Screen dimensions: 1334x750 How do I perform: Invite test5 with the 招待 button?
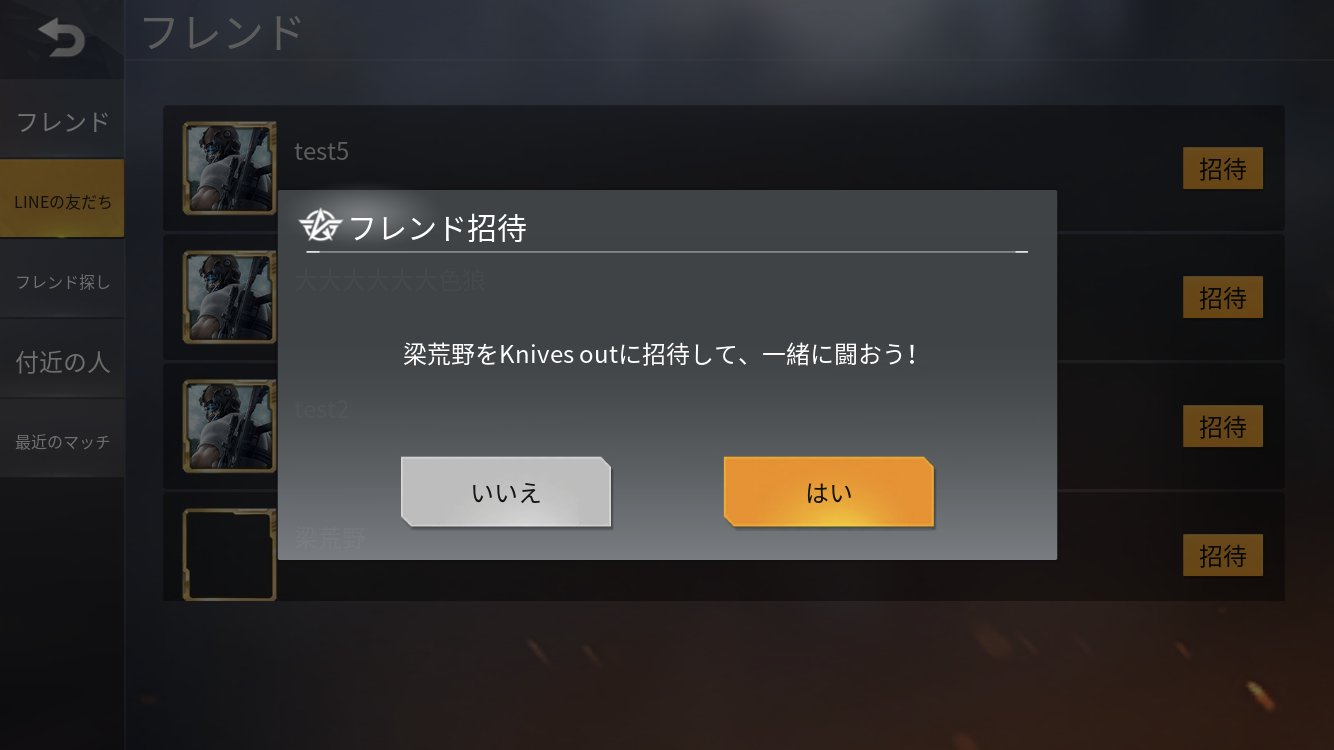click(x=1222, y=169)
